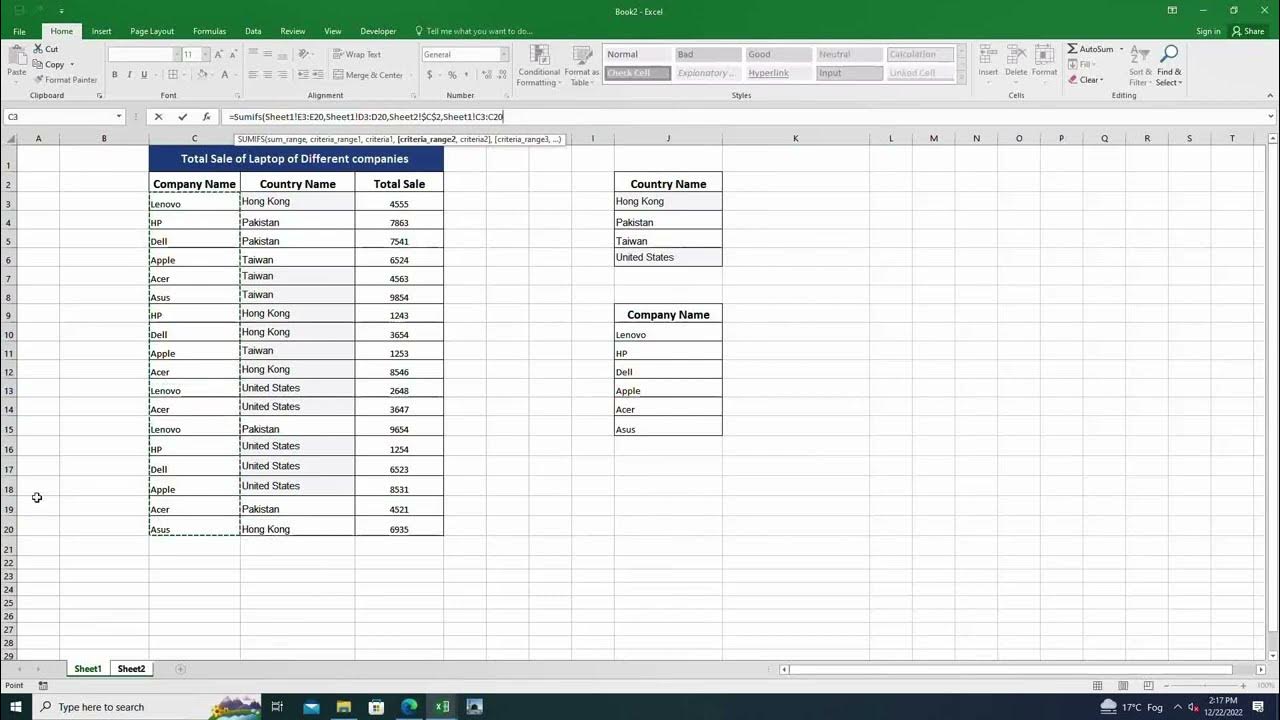
Task: Toggle Underline formatting
Action: pos(144,75)
